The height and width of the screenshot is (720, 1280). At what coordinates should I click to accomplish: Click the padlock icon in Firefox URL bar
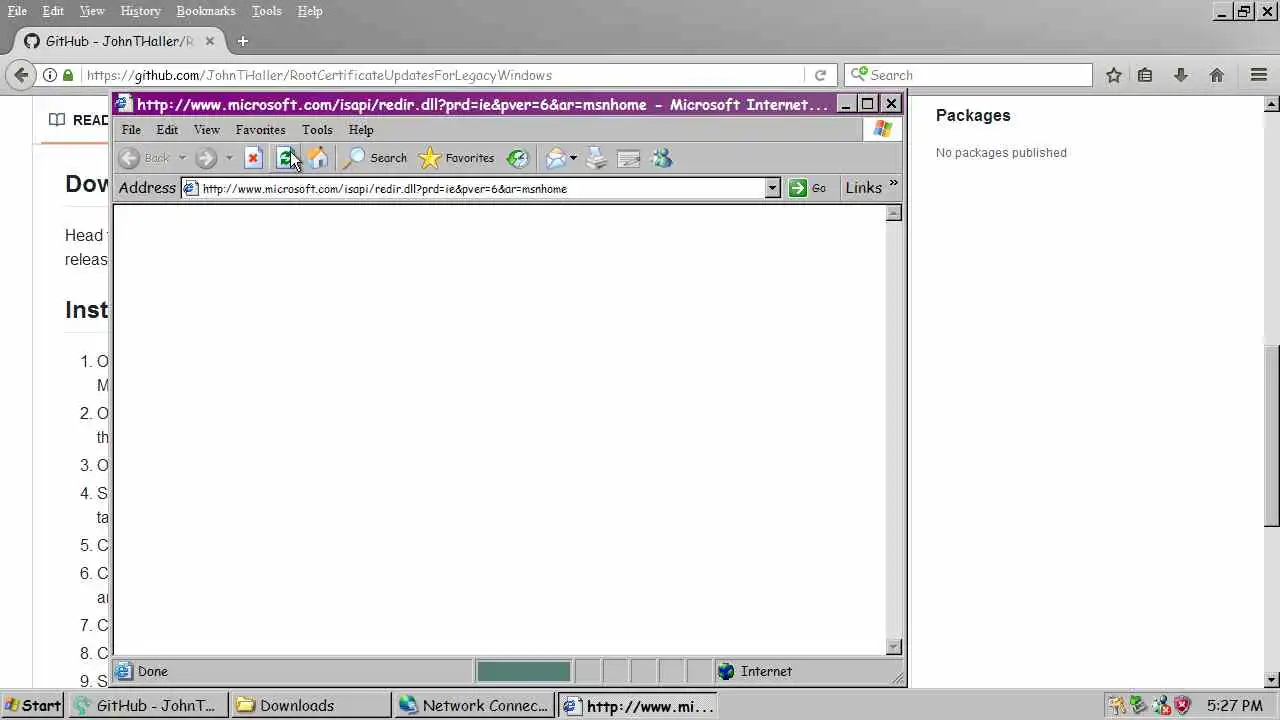pyautogui.click(x=68, y=75)
